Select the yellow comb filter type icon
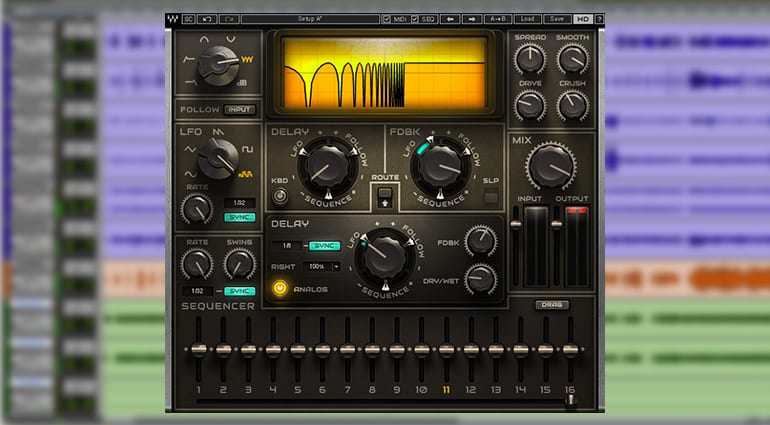Screen dimensions: 770x425 247,60
